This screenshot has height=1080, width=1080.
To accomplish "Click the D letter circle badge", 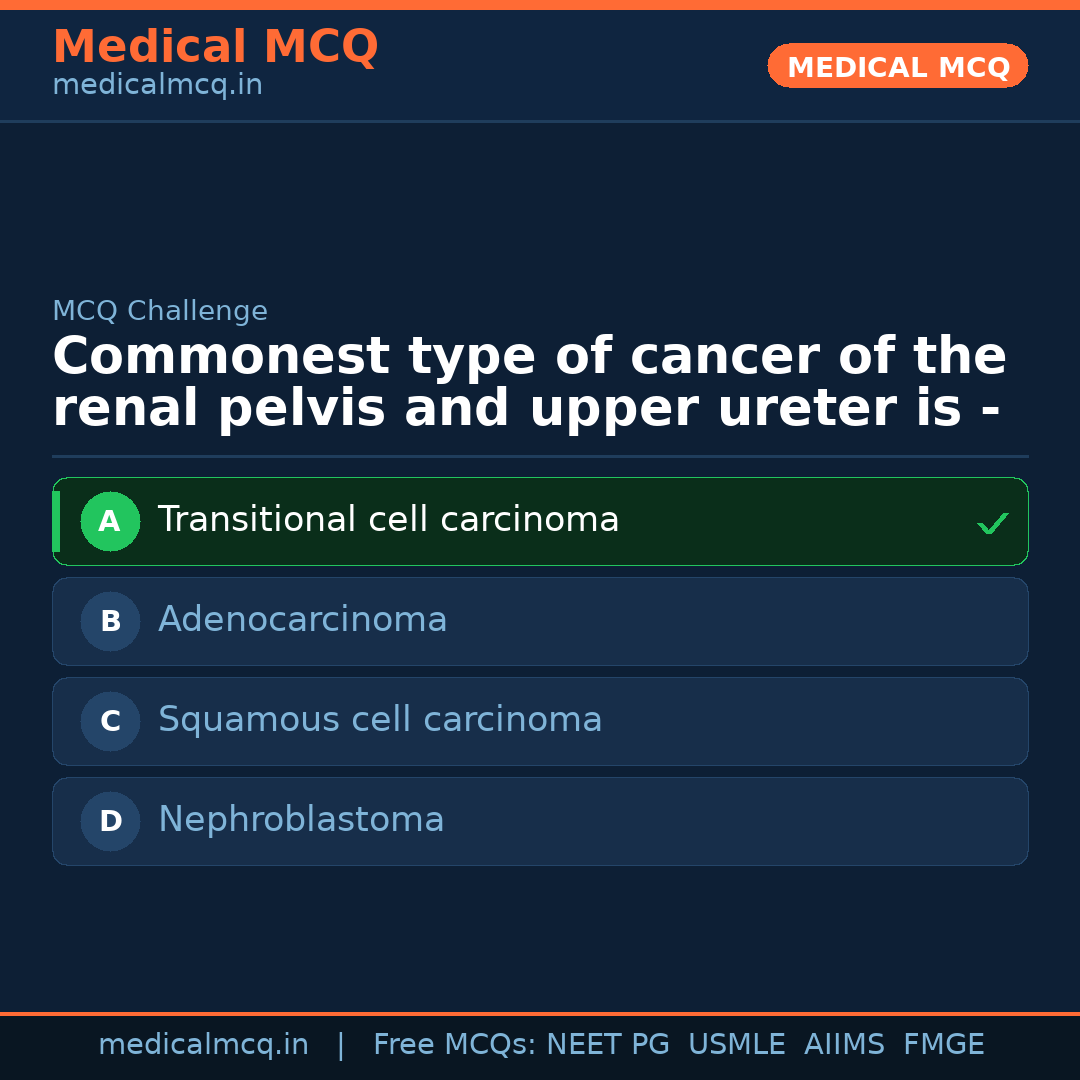I will (110, 821).
